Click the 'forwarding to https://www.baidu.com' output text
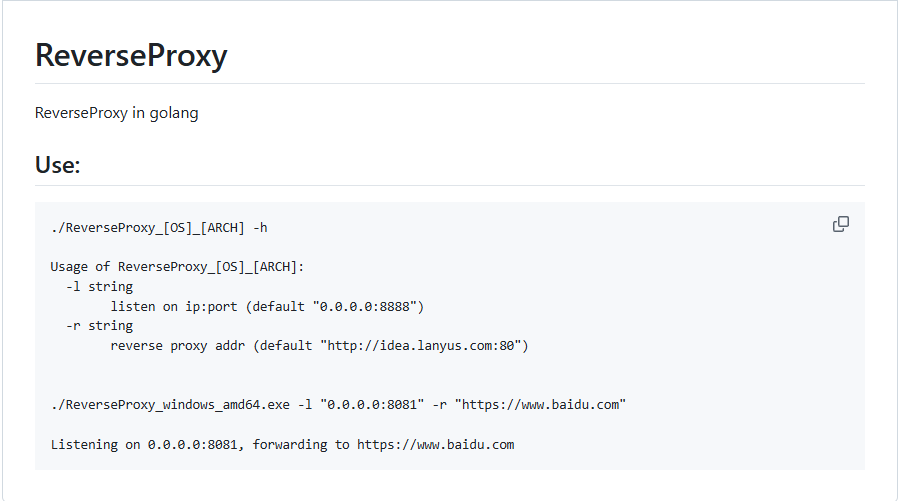This screenshot has height=501, width=898. click(x=383, y=444)
